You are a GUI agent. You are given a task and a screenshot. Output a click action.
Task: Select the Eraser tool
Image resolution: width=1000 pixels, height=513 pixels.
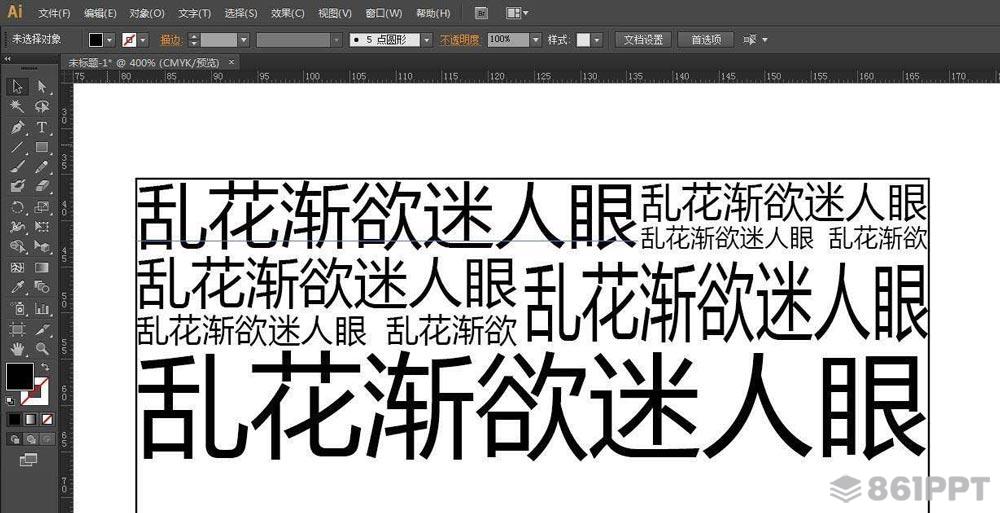click(x=42, y=186)
